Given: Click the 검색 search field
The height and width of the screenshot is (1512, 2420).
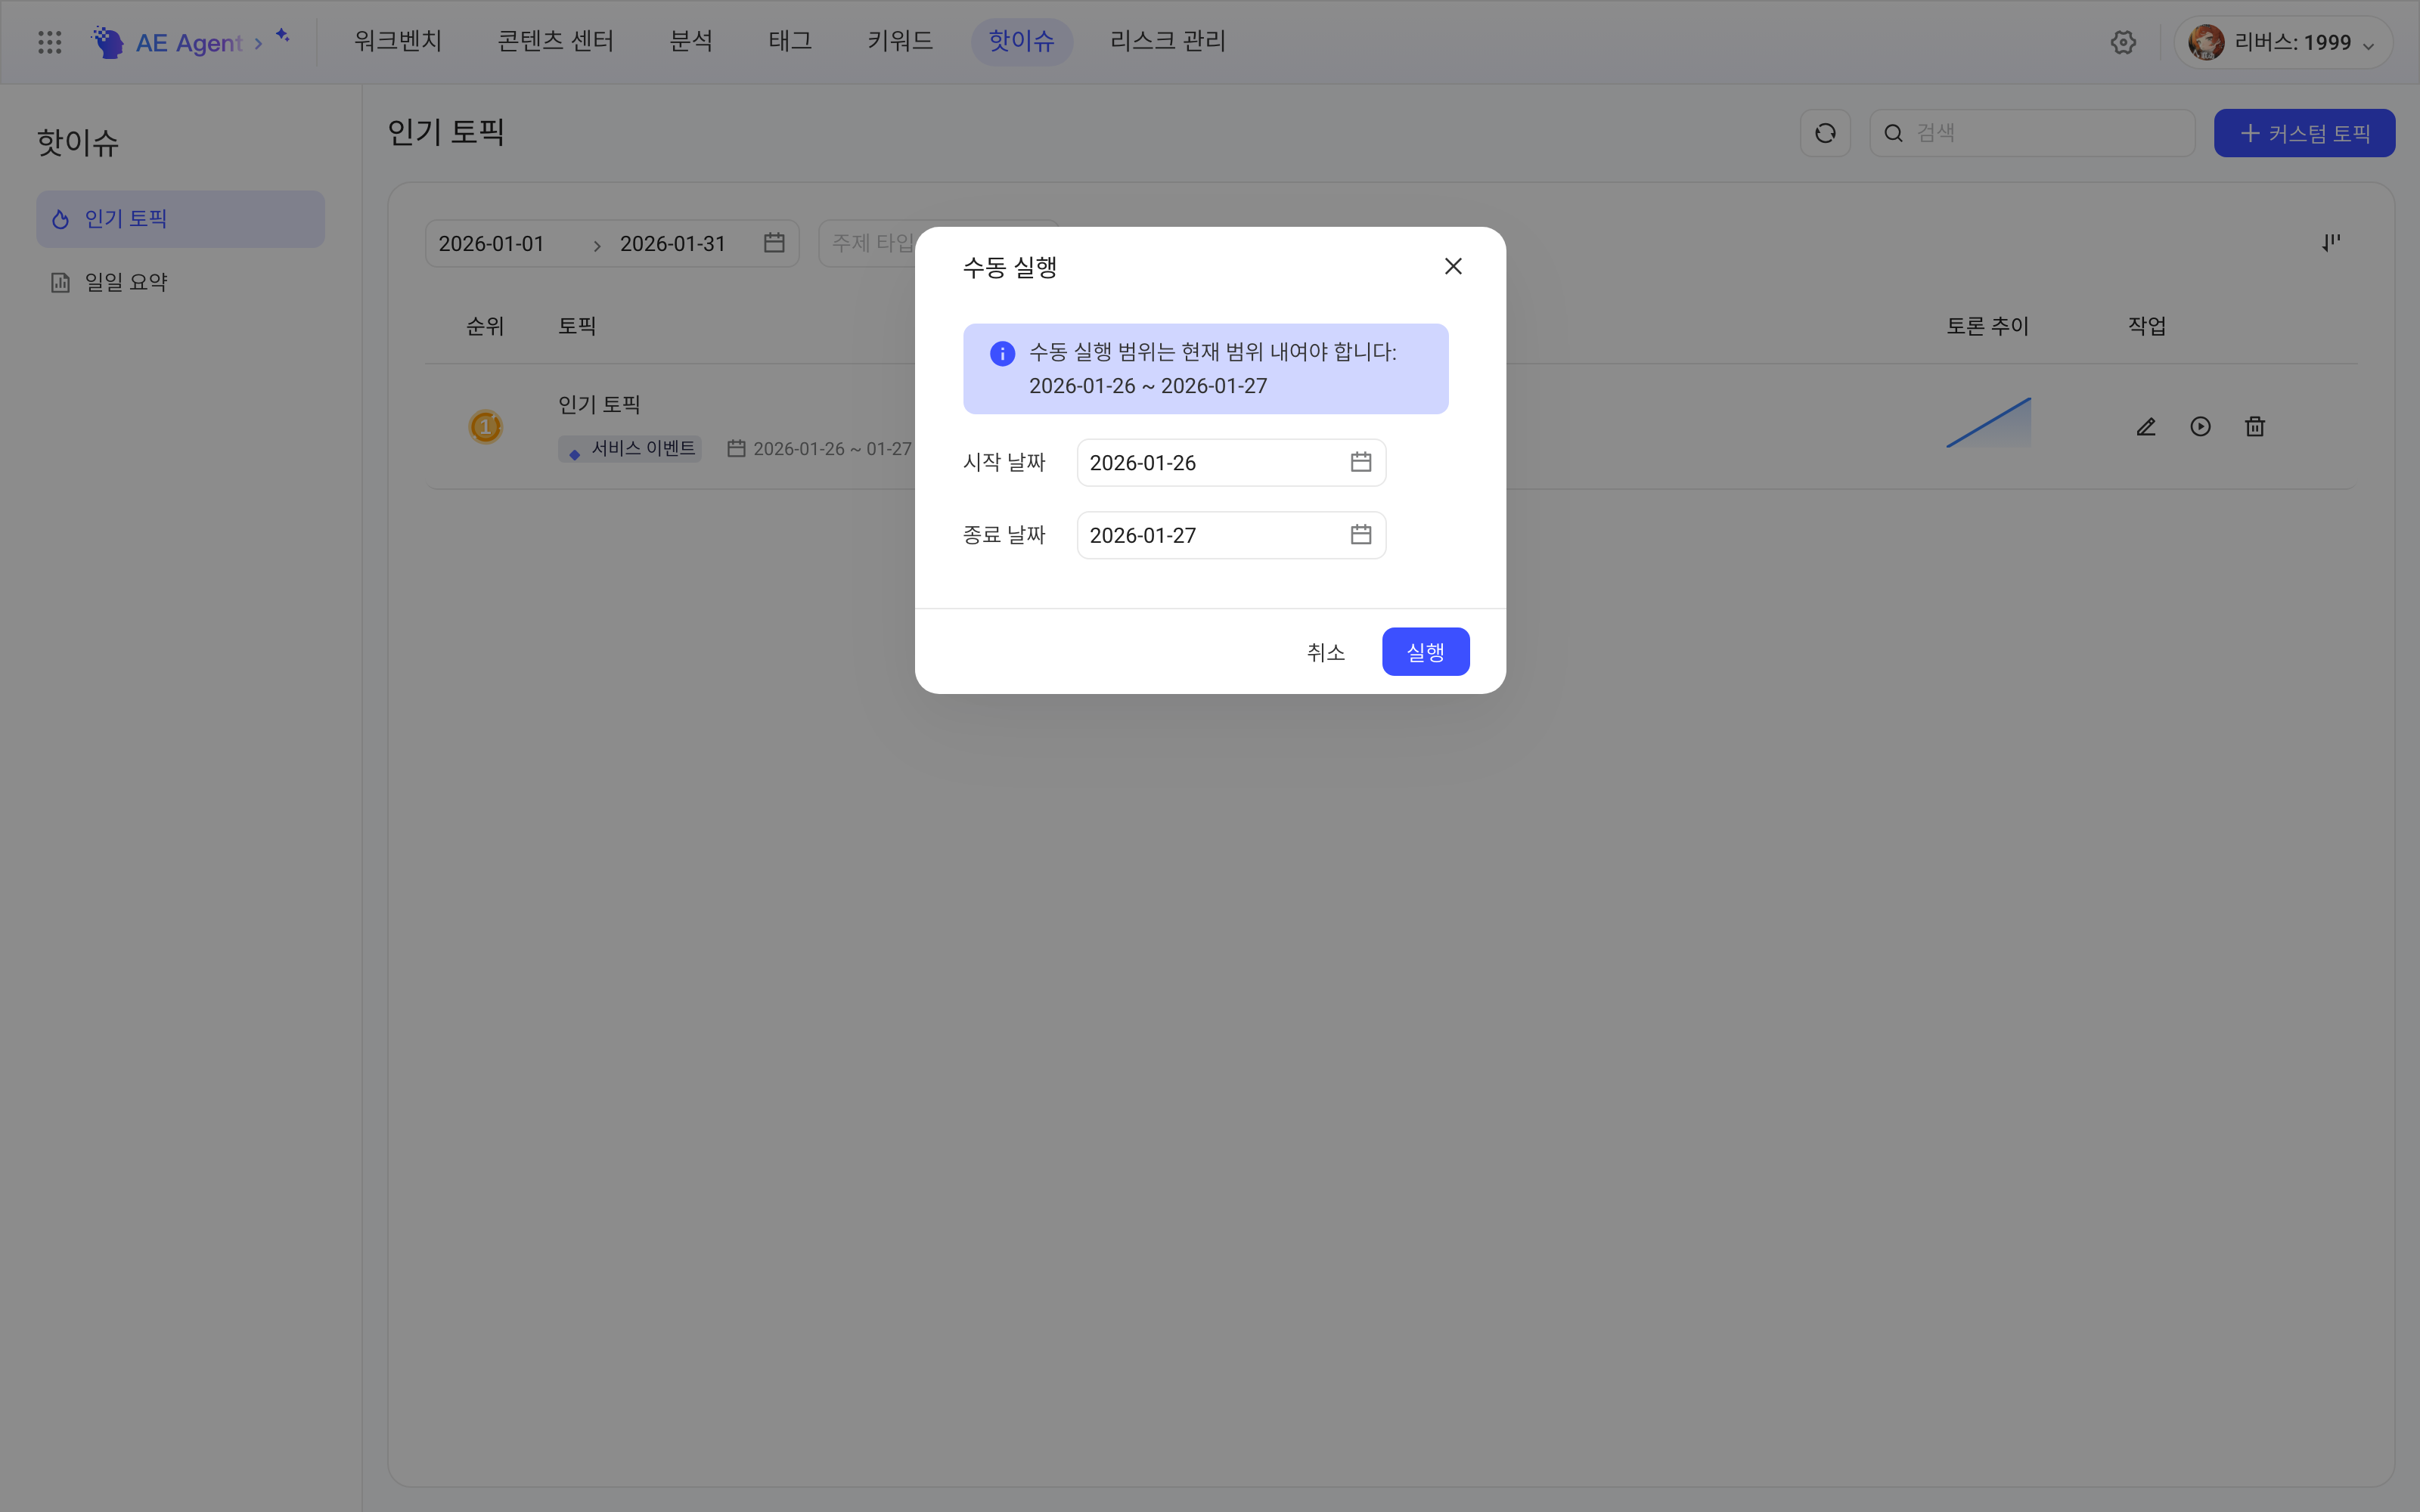Looking at the screenshot, I should 2032,133.
